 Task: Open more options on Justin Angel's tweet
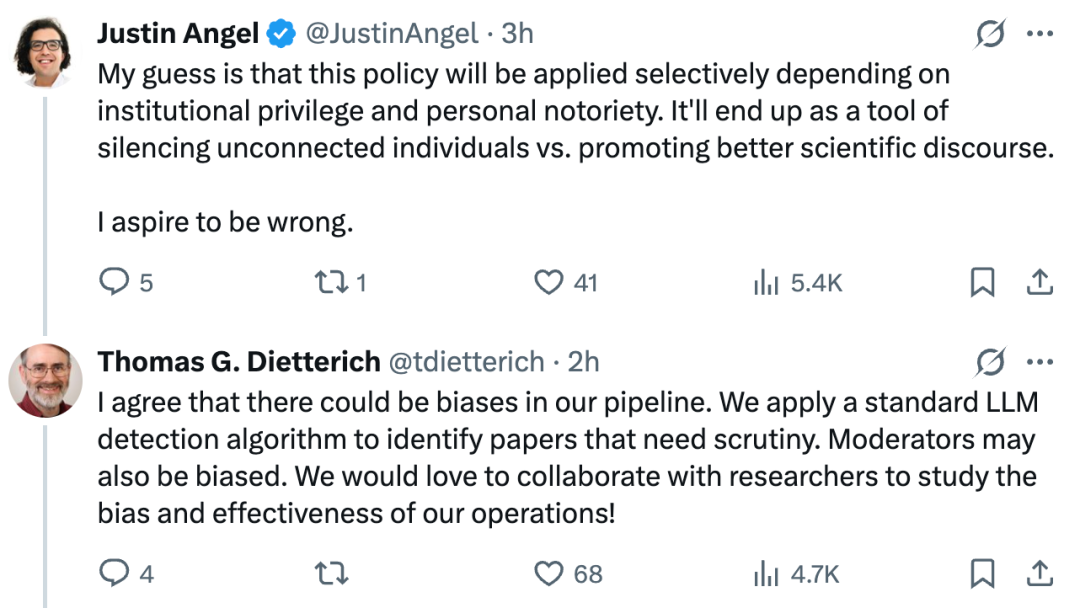tap(1039, 33)
